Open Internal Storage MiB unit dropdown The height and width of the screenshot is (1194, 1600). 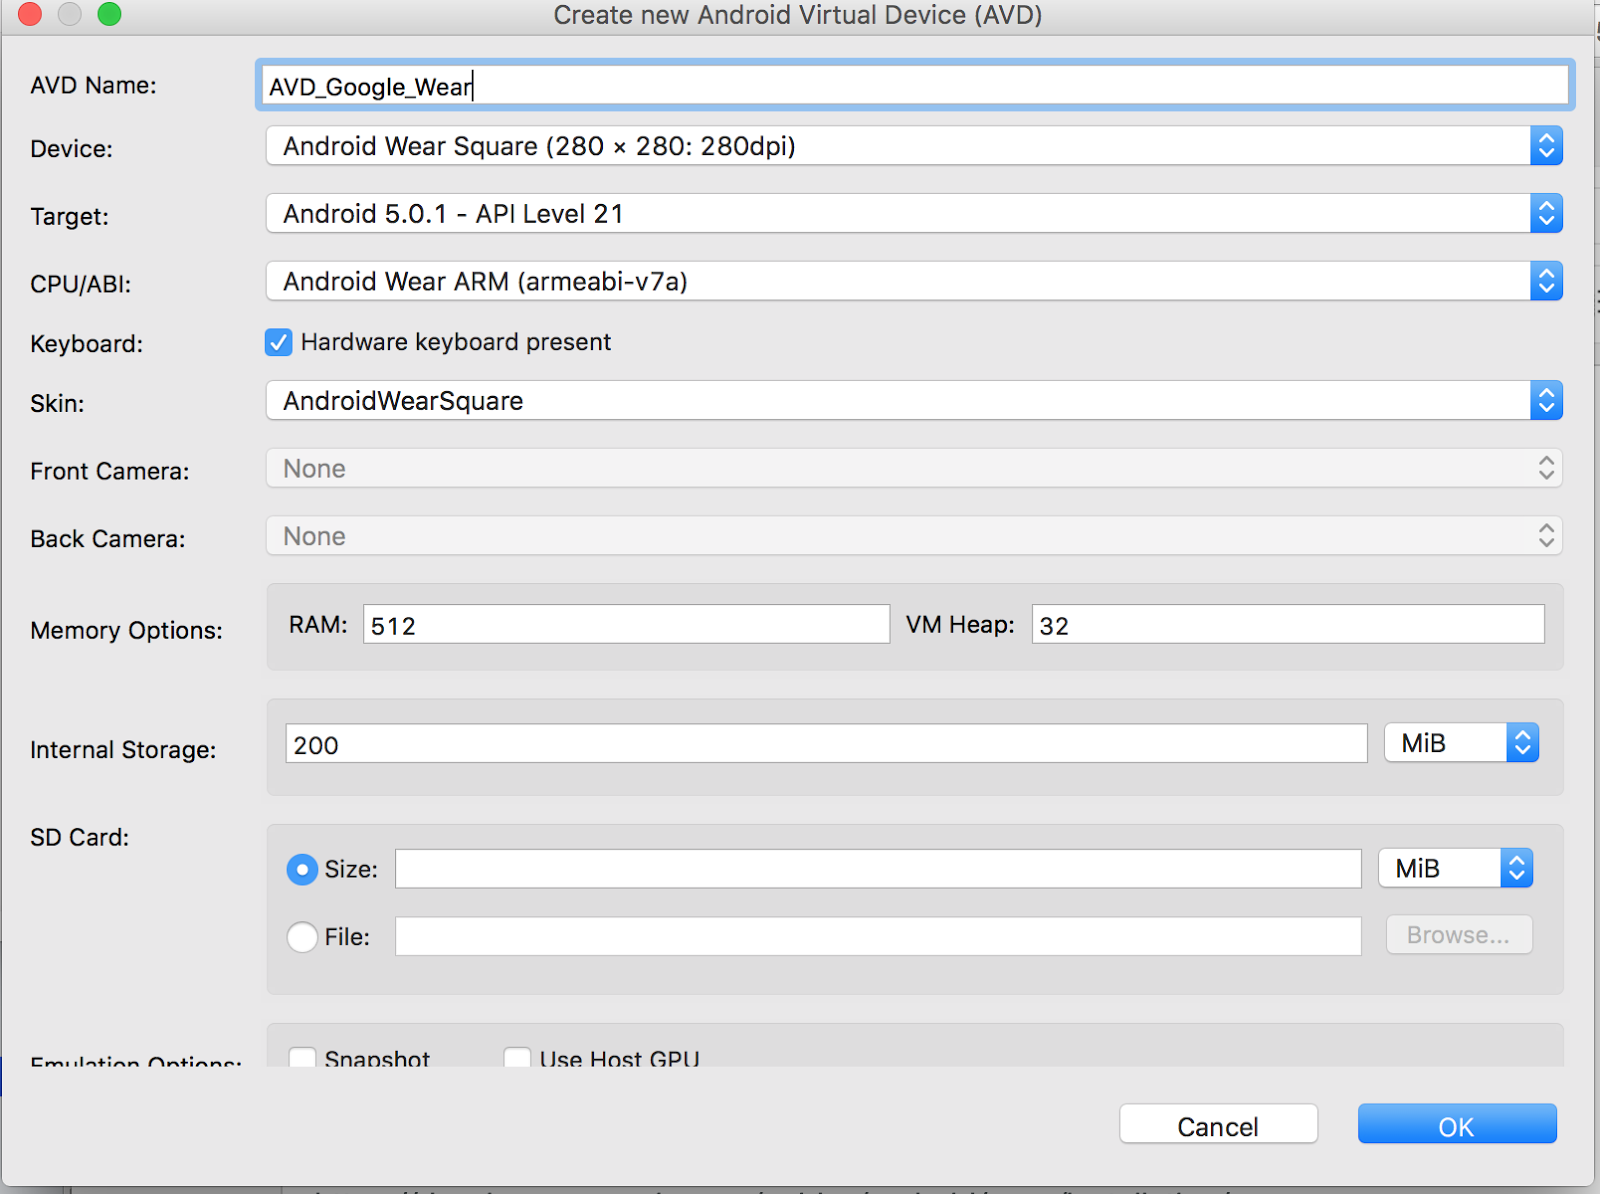pyautogui.click(x=1461, y=743)
